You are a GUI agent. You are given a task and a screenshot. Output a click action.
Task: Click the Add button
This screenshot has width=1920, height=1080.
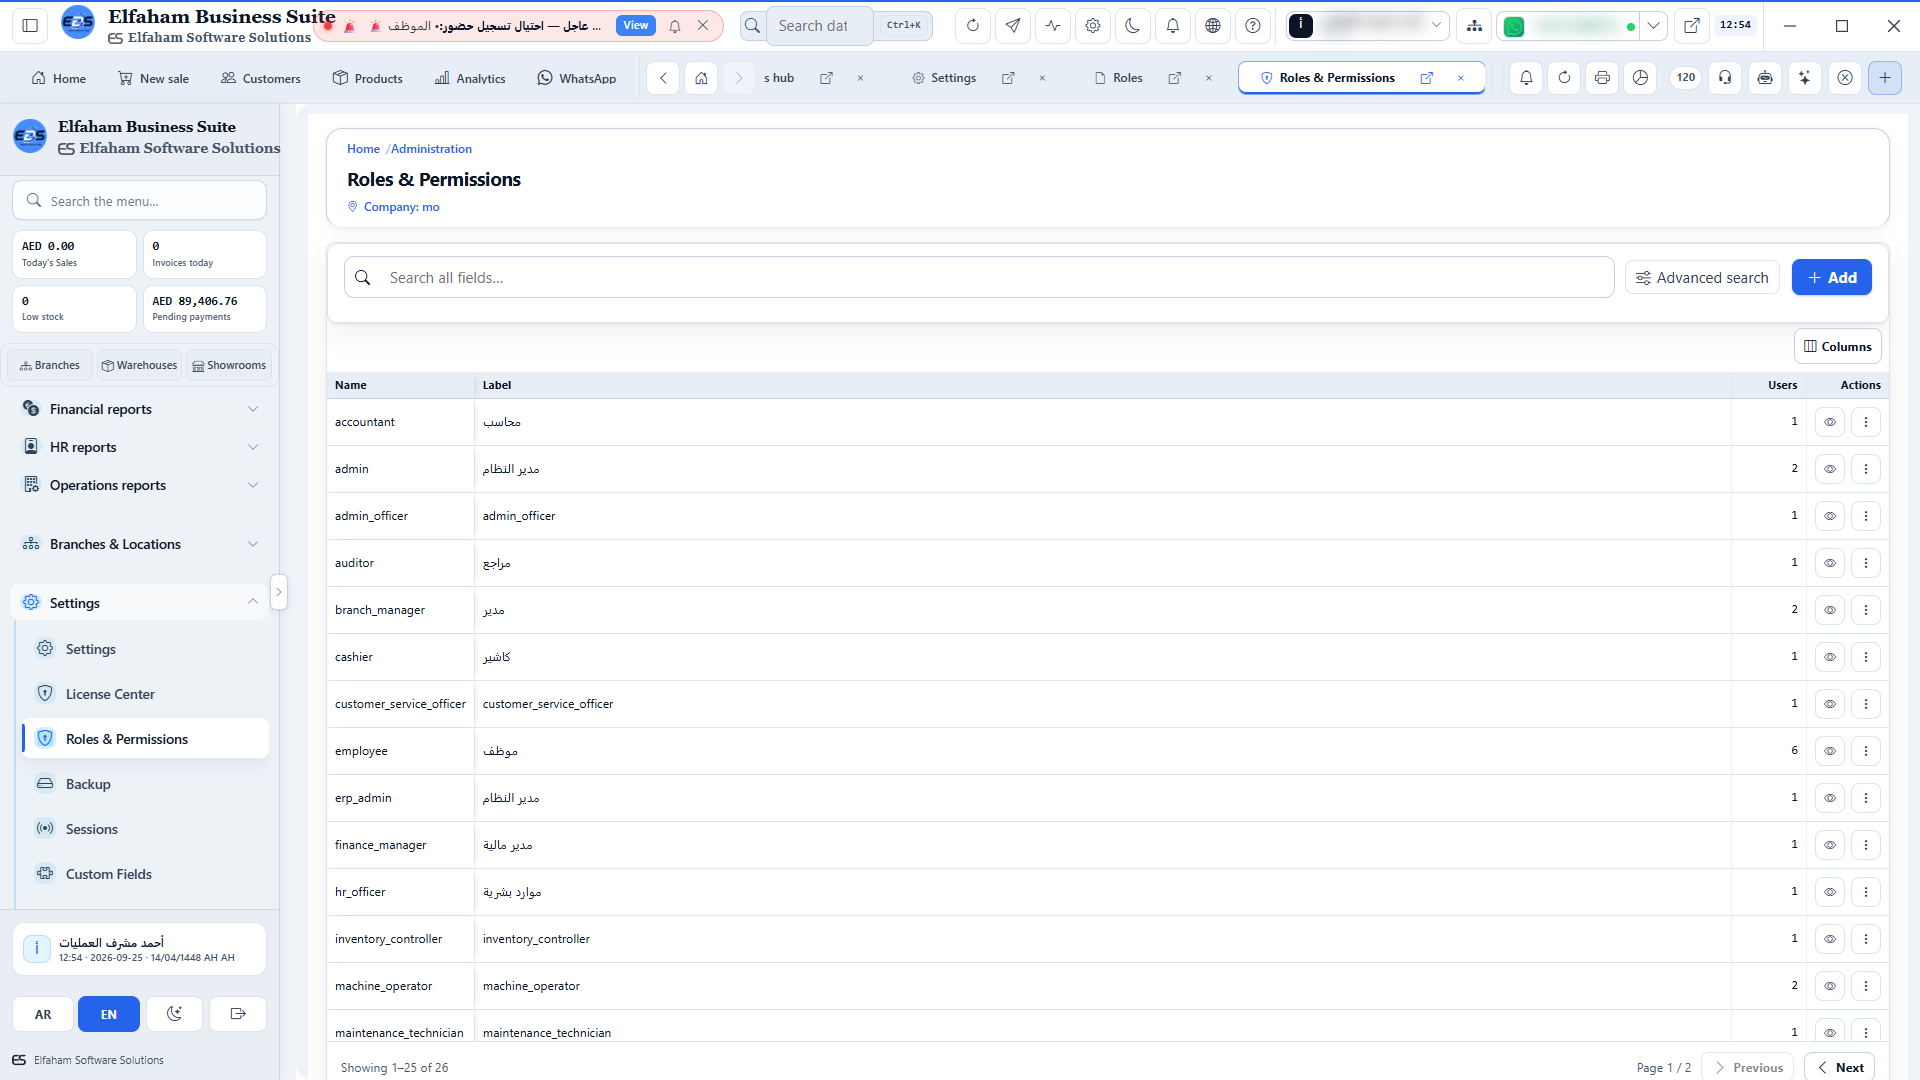[x=1832, y=278]
